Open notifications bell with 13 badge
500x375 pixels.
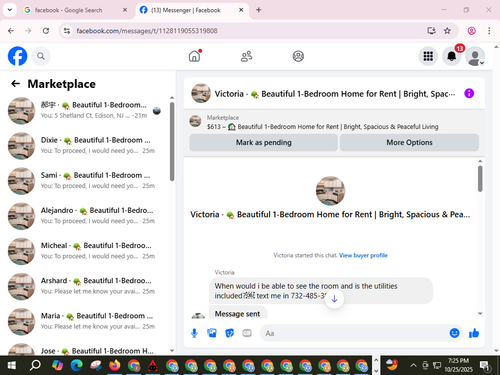point(452,56)
